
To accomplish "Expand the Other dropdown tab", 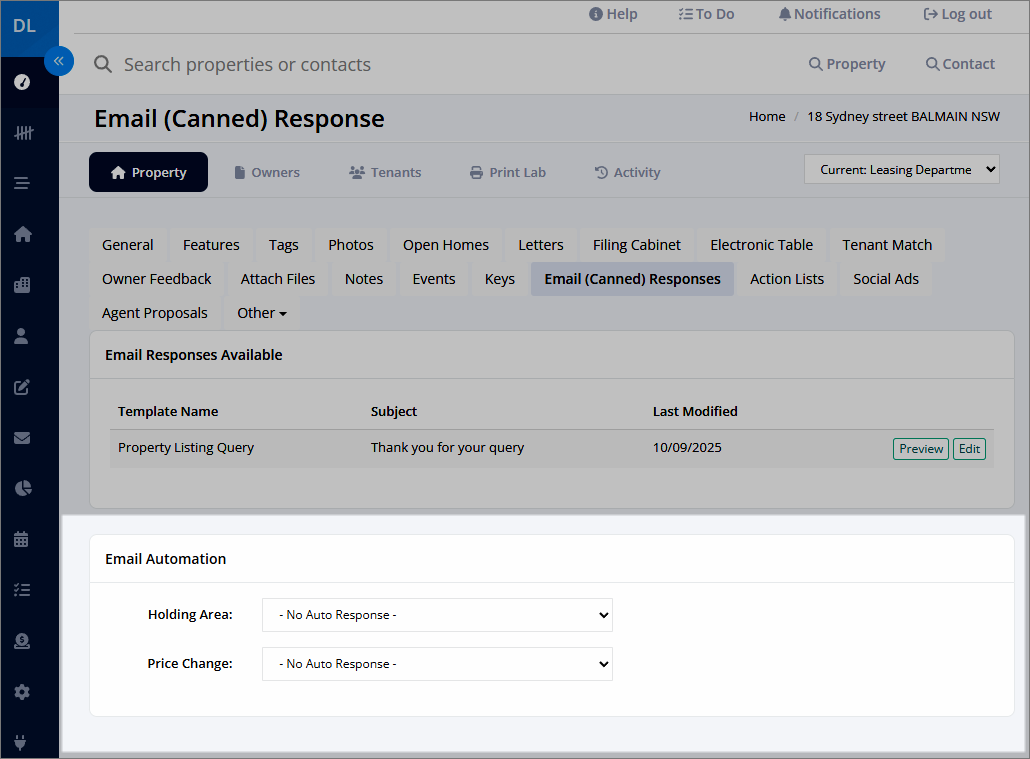I will pyautogui.click(x=262, y=313).
